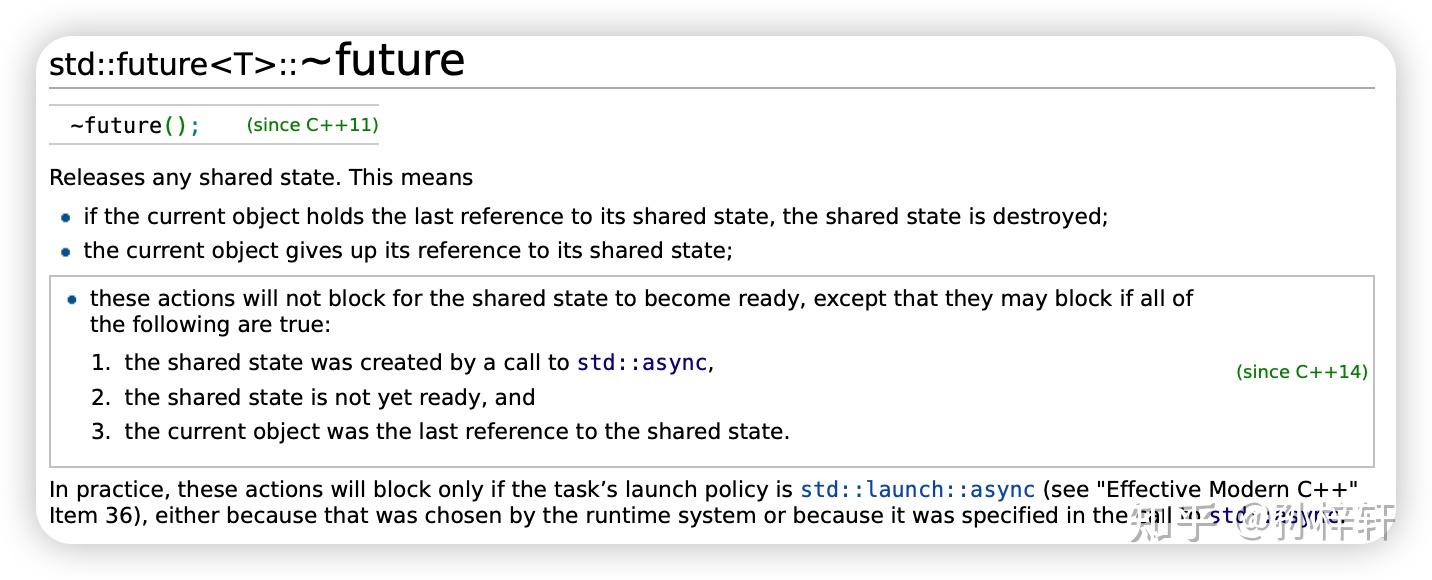Click the "Item 36" reference text
This screenshot has height=580, width=1432.
84,516
